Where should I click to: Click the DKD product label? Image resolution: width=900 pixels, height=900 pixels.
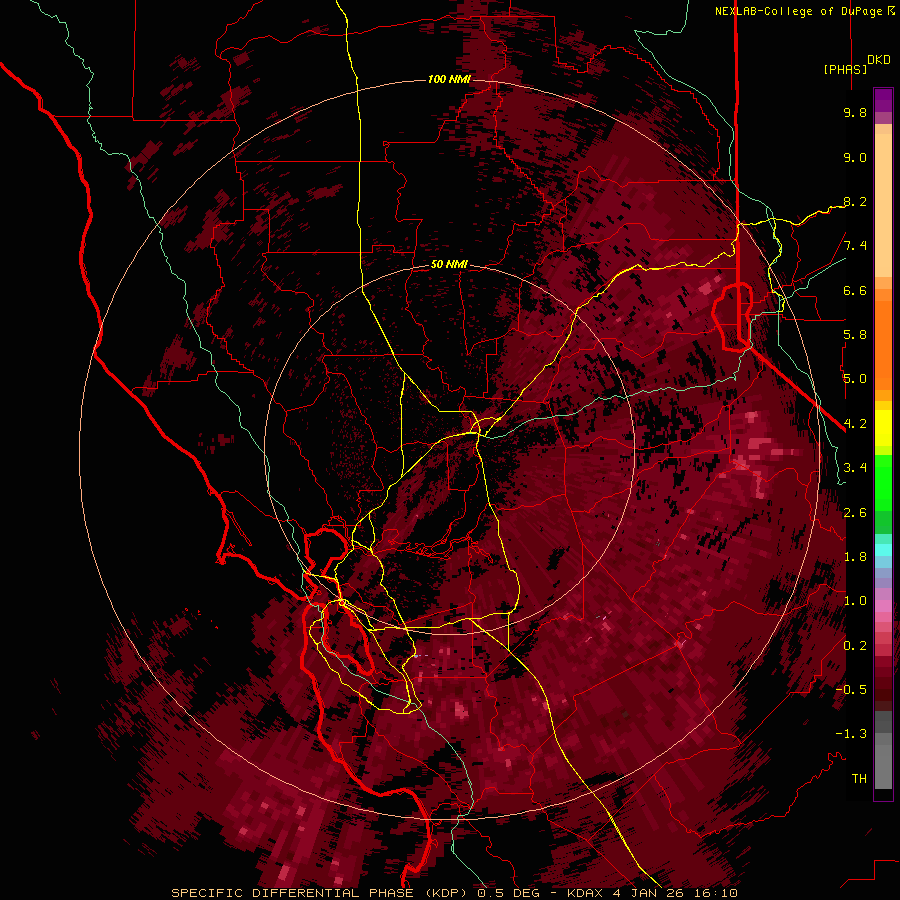tap(878, 60)
